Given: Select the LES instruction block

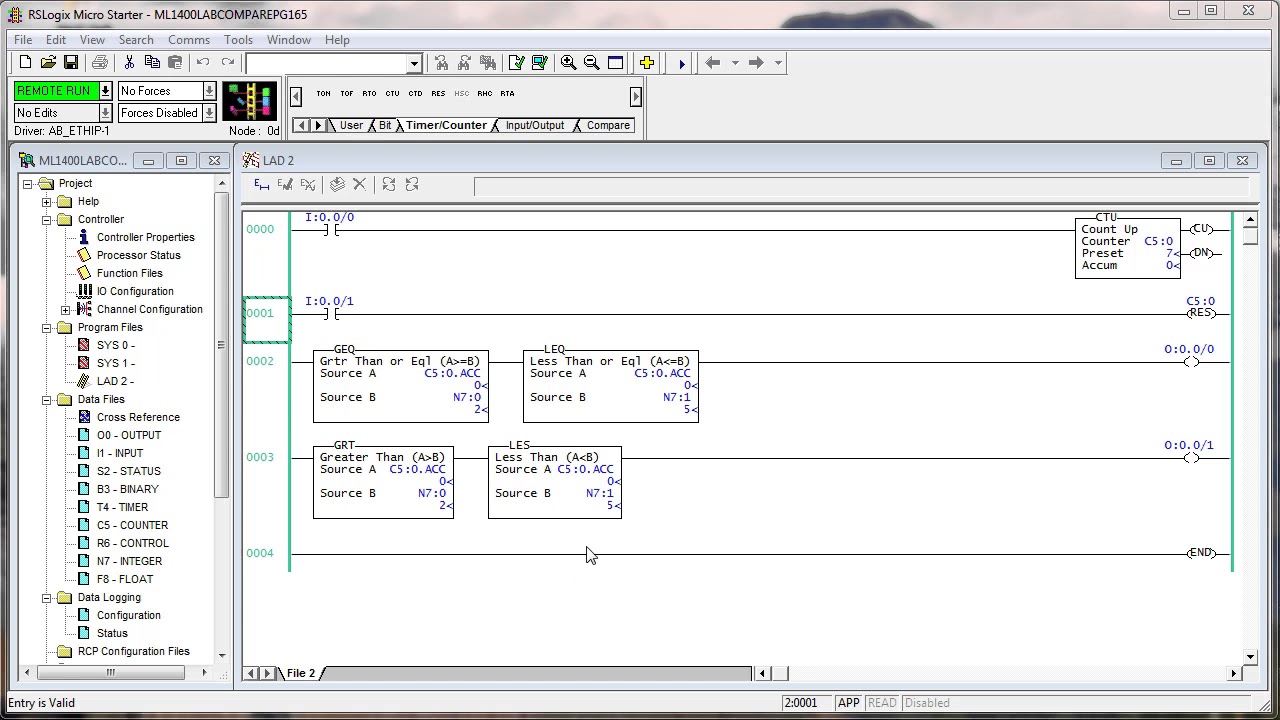Looking at the screenshot, I should coord(555,481).
